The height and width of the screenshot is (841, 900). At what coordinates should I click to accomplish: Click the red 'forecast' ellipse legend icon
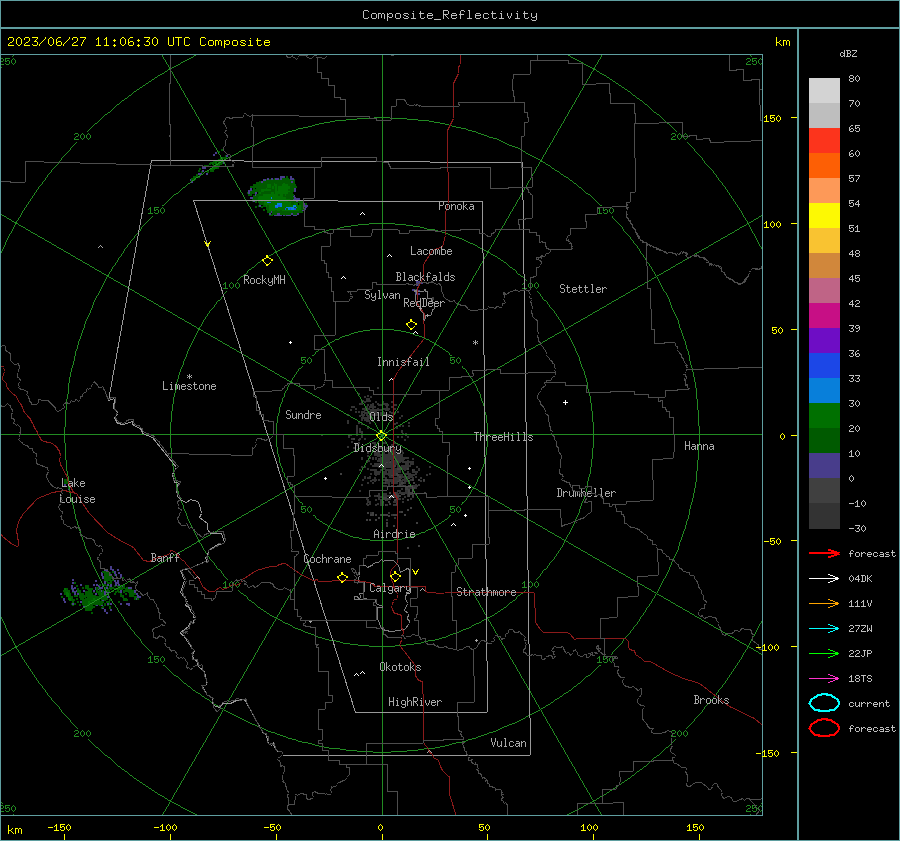824,728
